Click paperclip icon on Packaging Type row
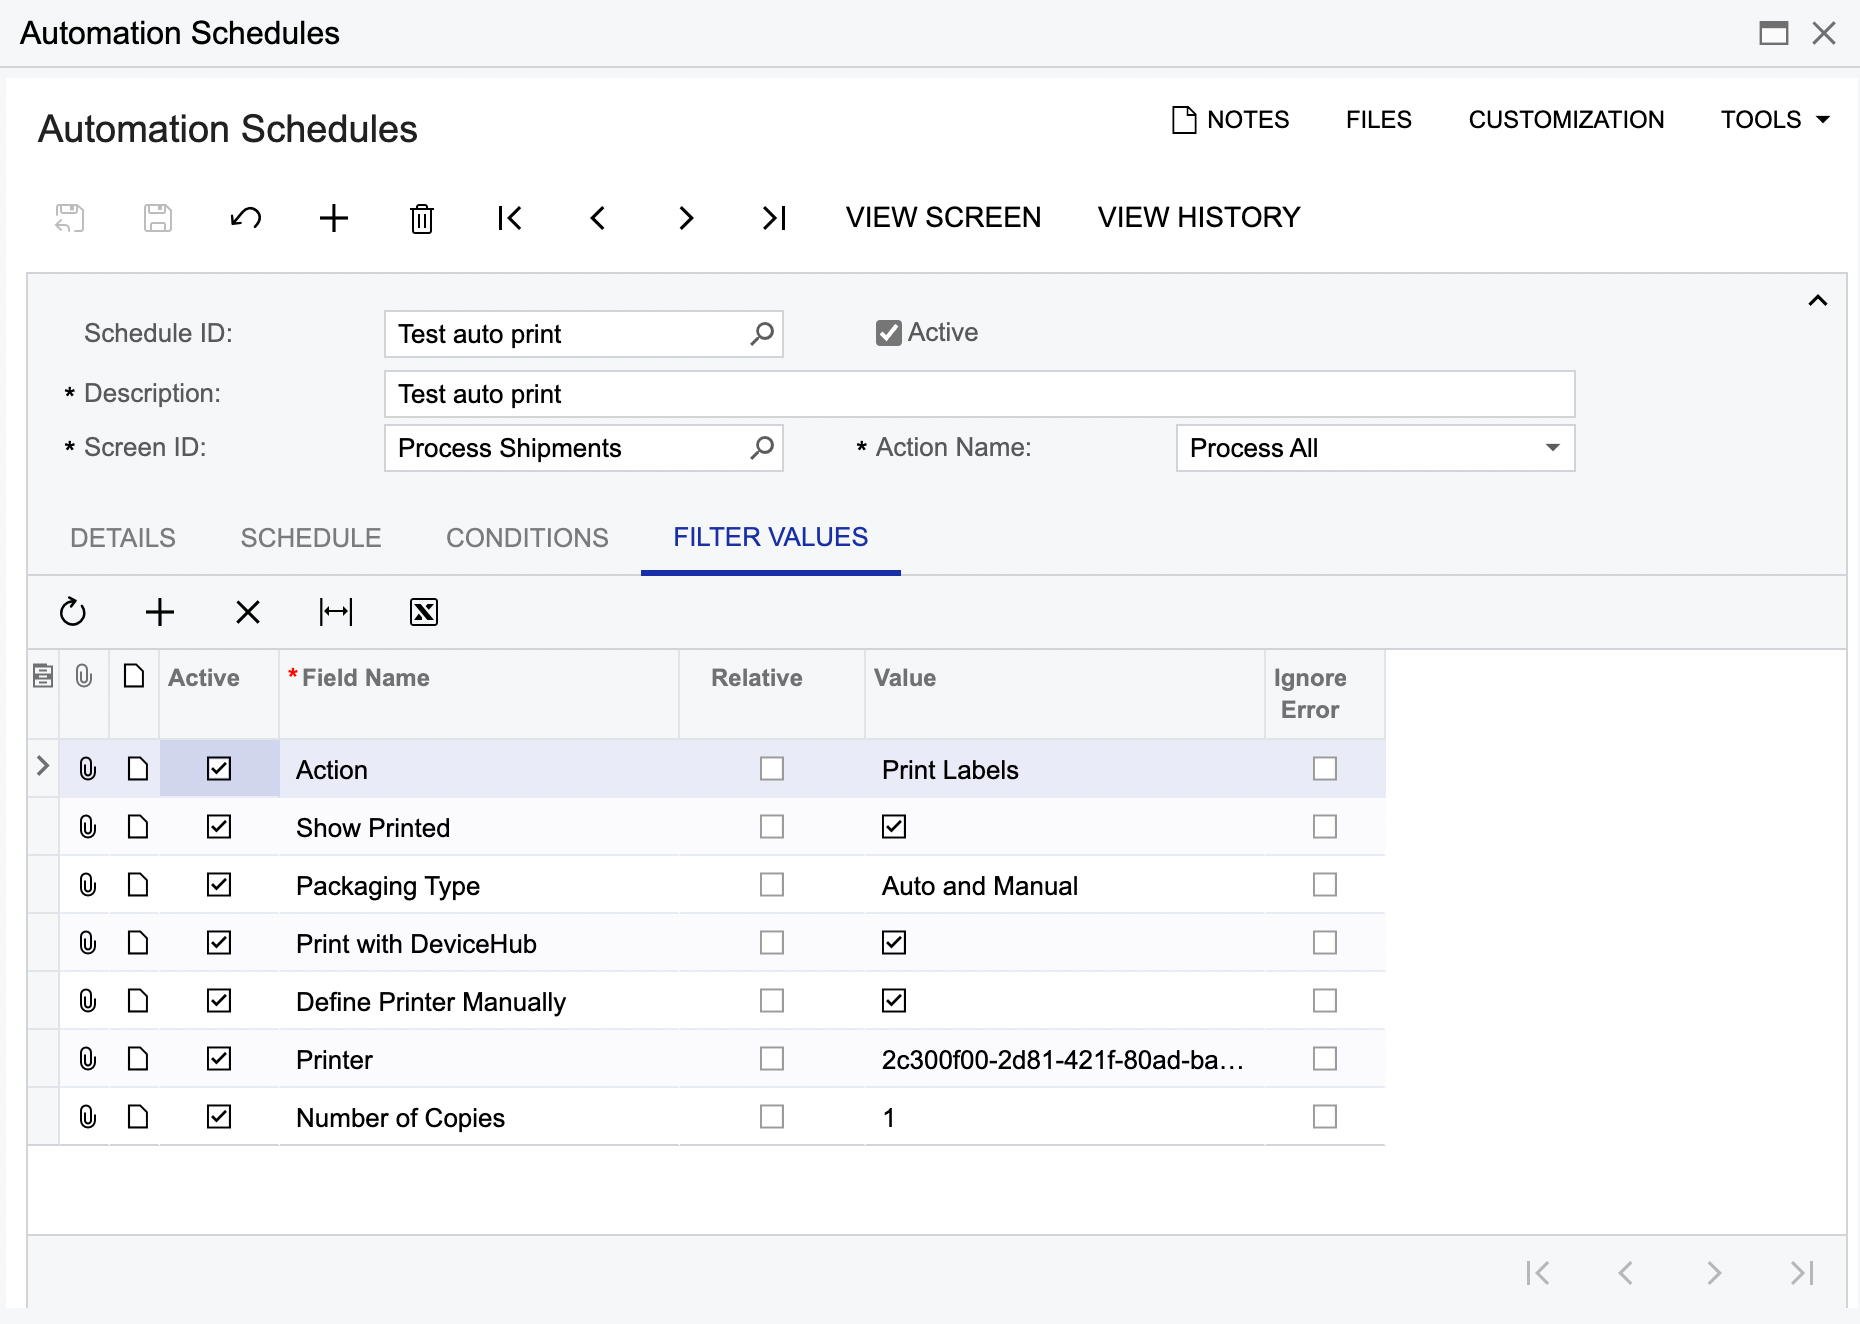 coord(88,884)
